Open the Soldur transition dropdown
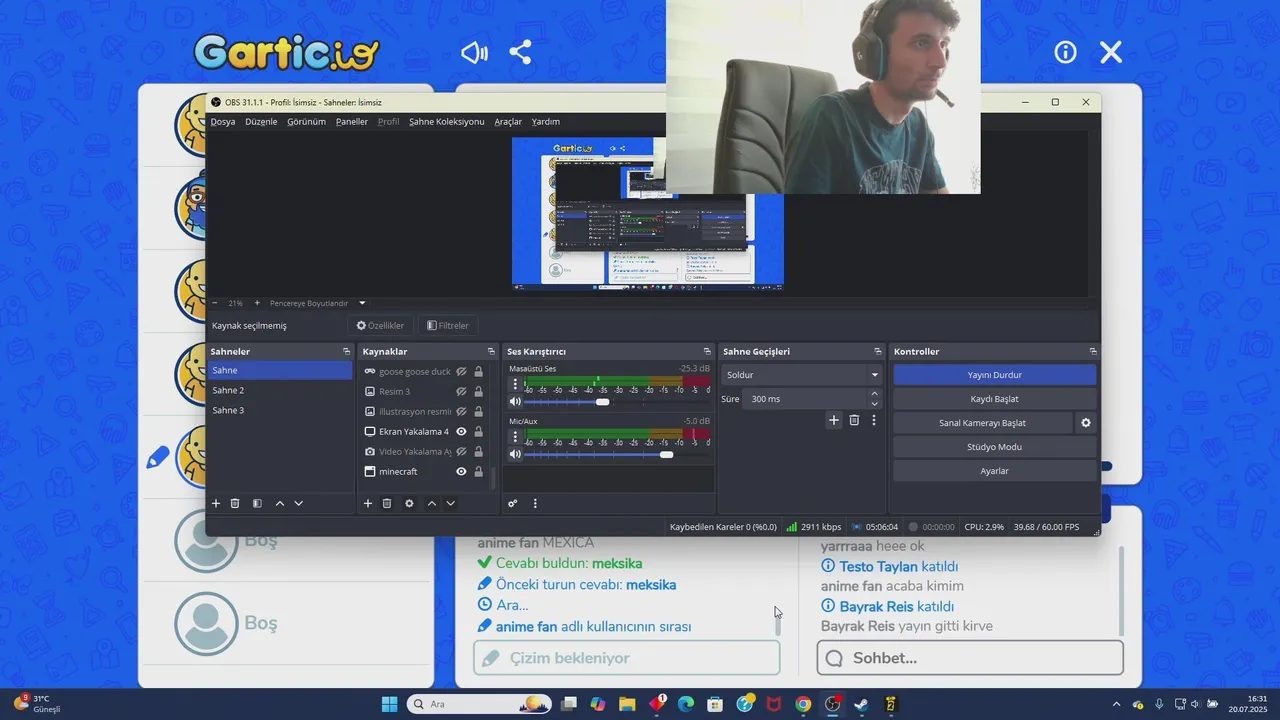 pos(801,375)
